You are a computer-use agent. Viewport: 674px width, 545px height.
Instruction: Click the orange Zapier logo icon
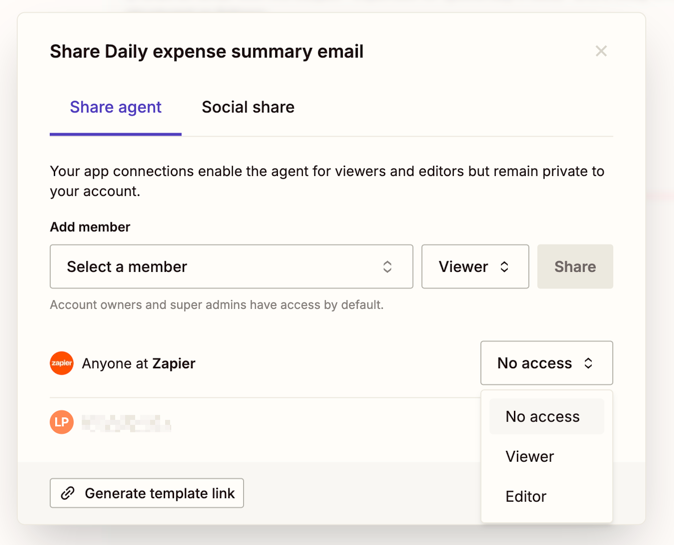click(62, 363)
